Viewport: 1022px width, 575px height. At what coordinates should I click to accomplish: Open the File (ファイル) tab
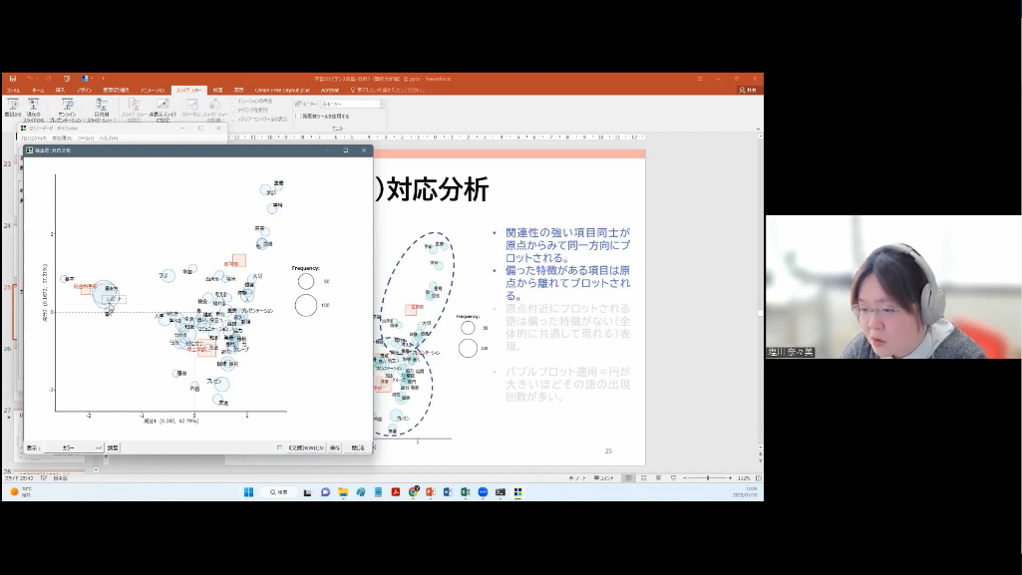tap(13, 90)
